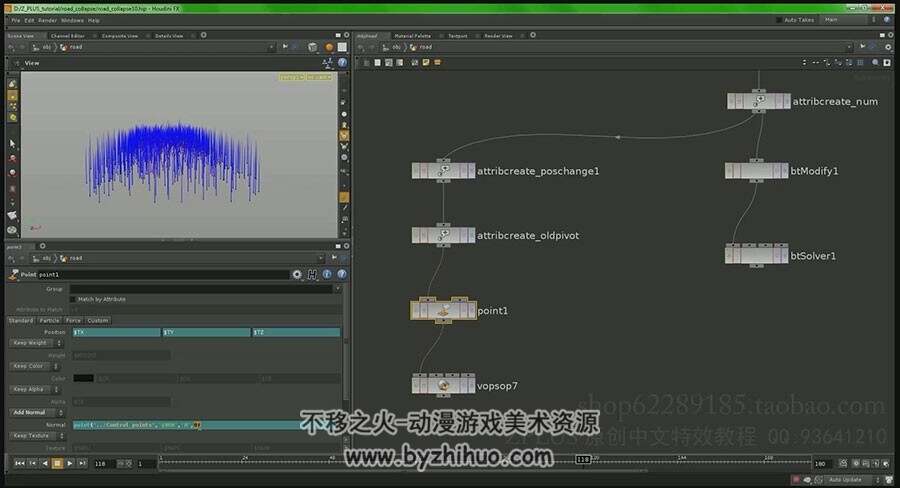Viewport: 900px width, 488px height.
Task: Toggle Match by Attribute checkbox
Action: click(x=73, y=299)
